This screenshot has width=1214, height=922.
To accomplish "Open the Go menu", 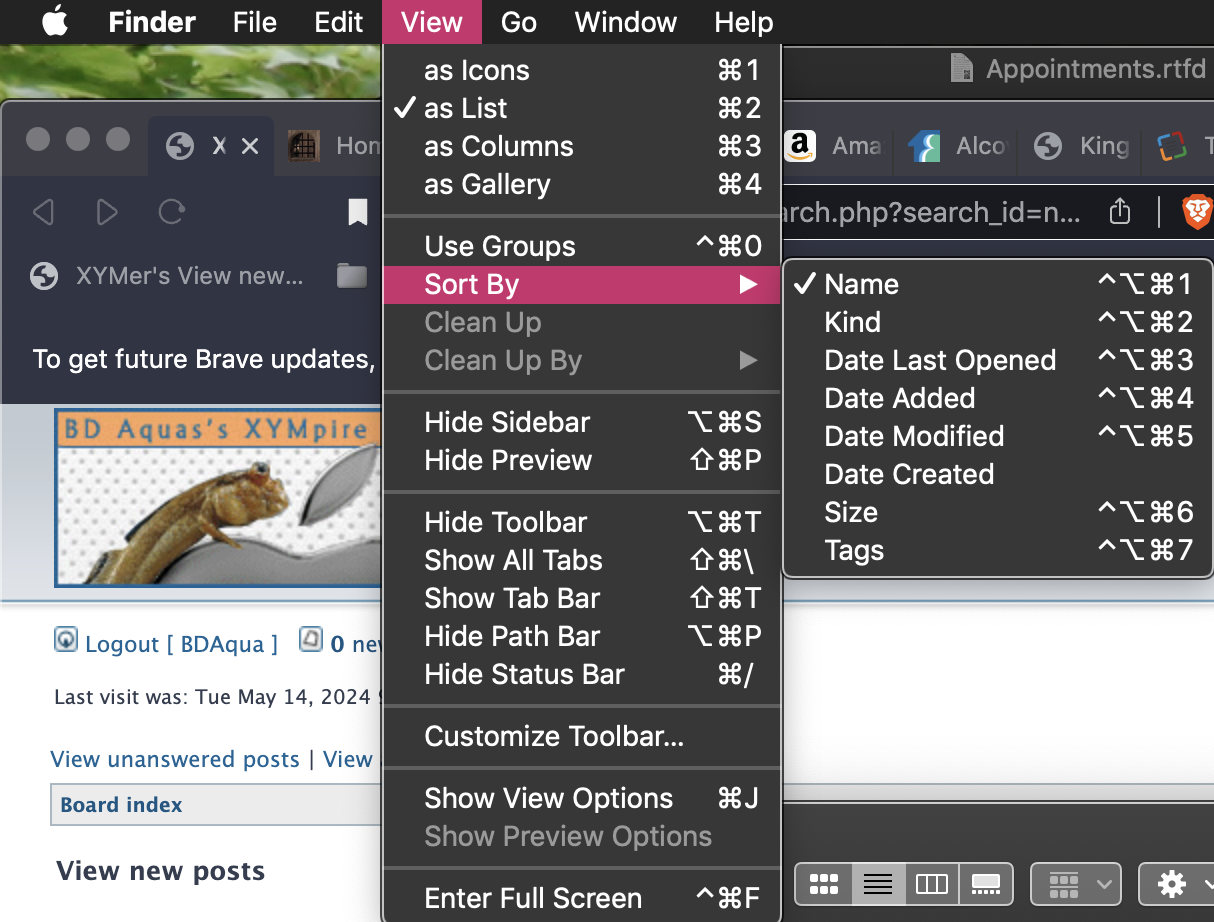I will 518,22.
